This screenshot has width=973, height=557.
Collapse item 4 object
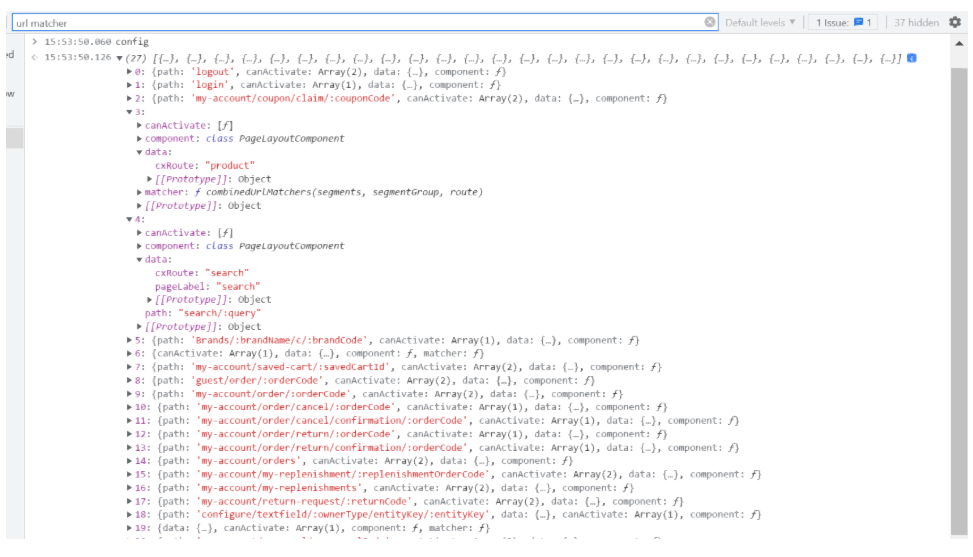(x=129, y=220)
